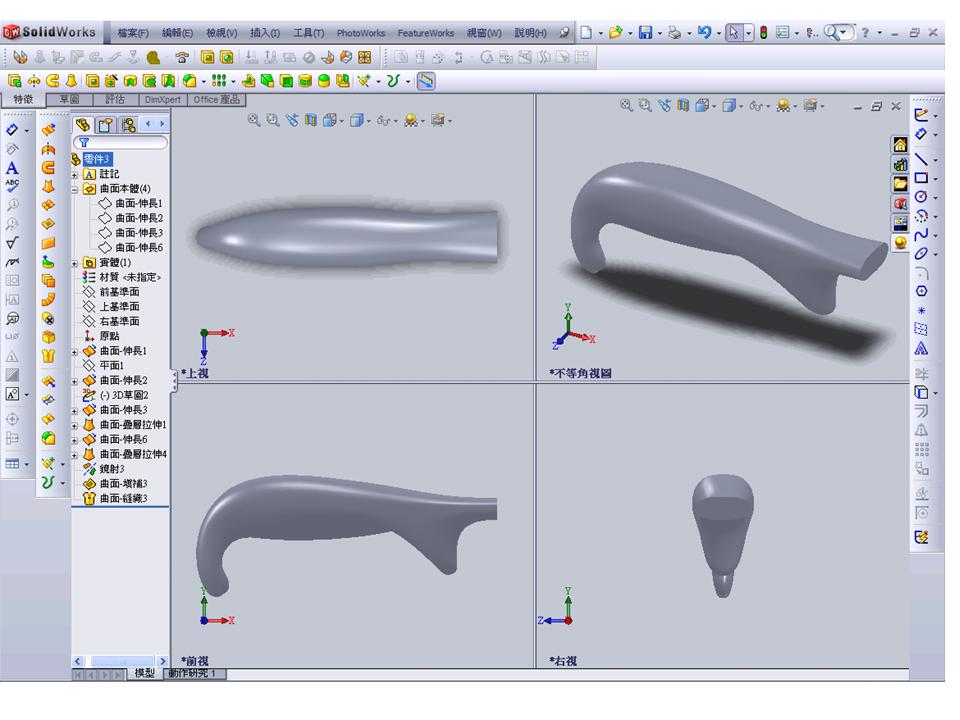960x720 pixels.
Task: Switch to the 動作研究 1 tab
Action: click(196, 673)
